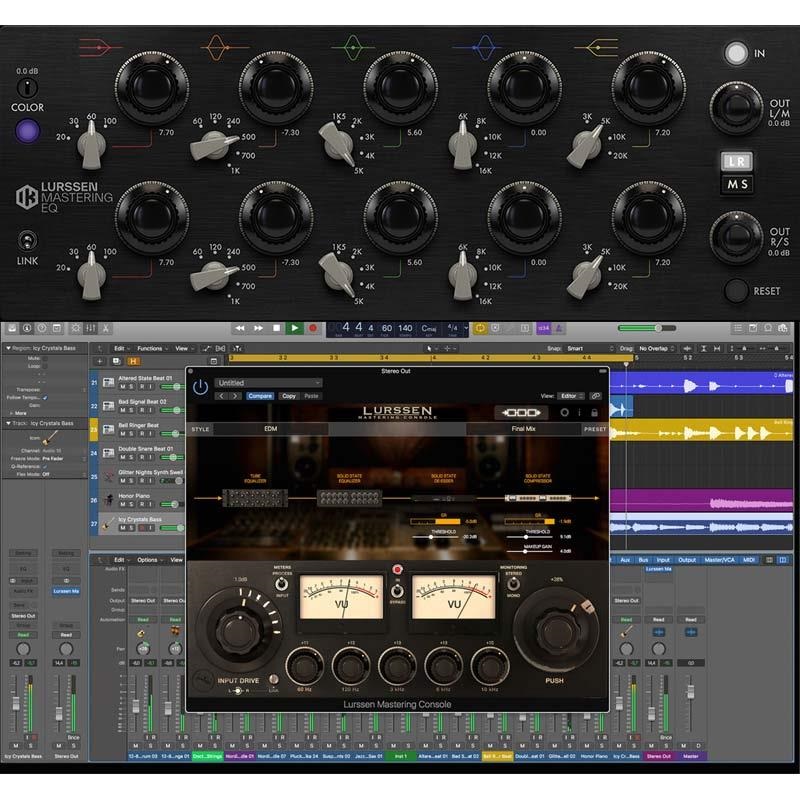Click the next preset arrow in plugin header

point(235,396)
